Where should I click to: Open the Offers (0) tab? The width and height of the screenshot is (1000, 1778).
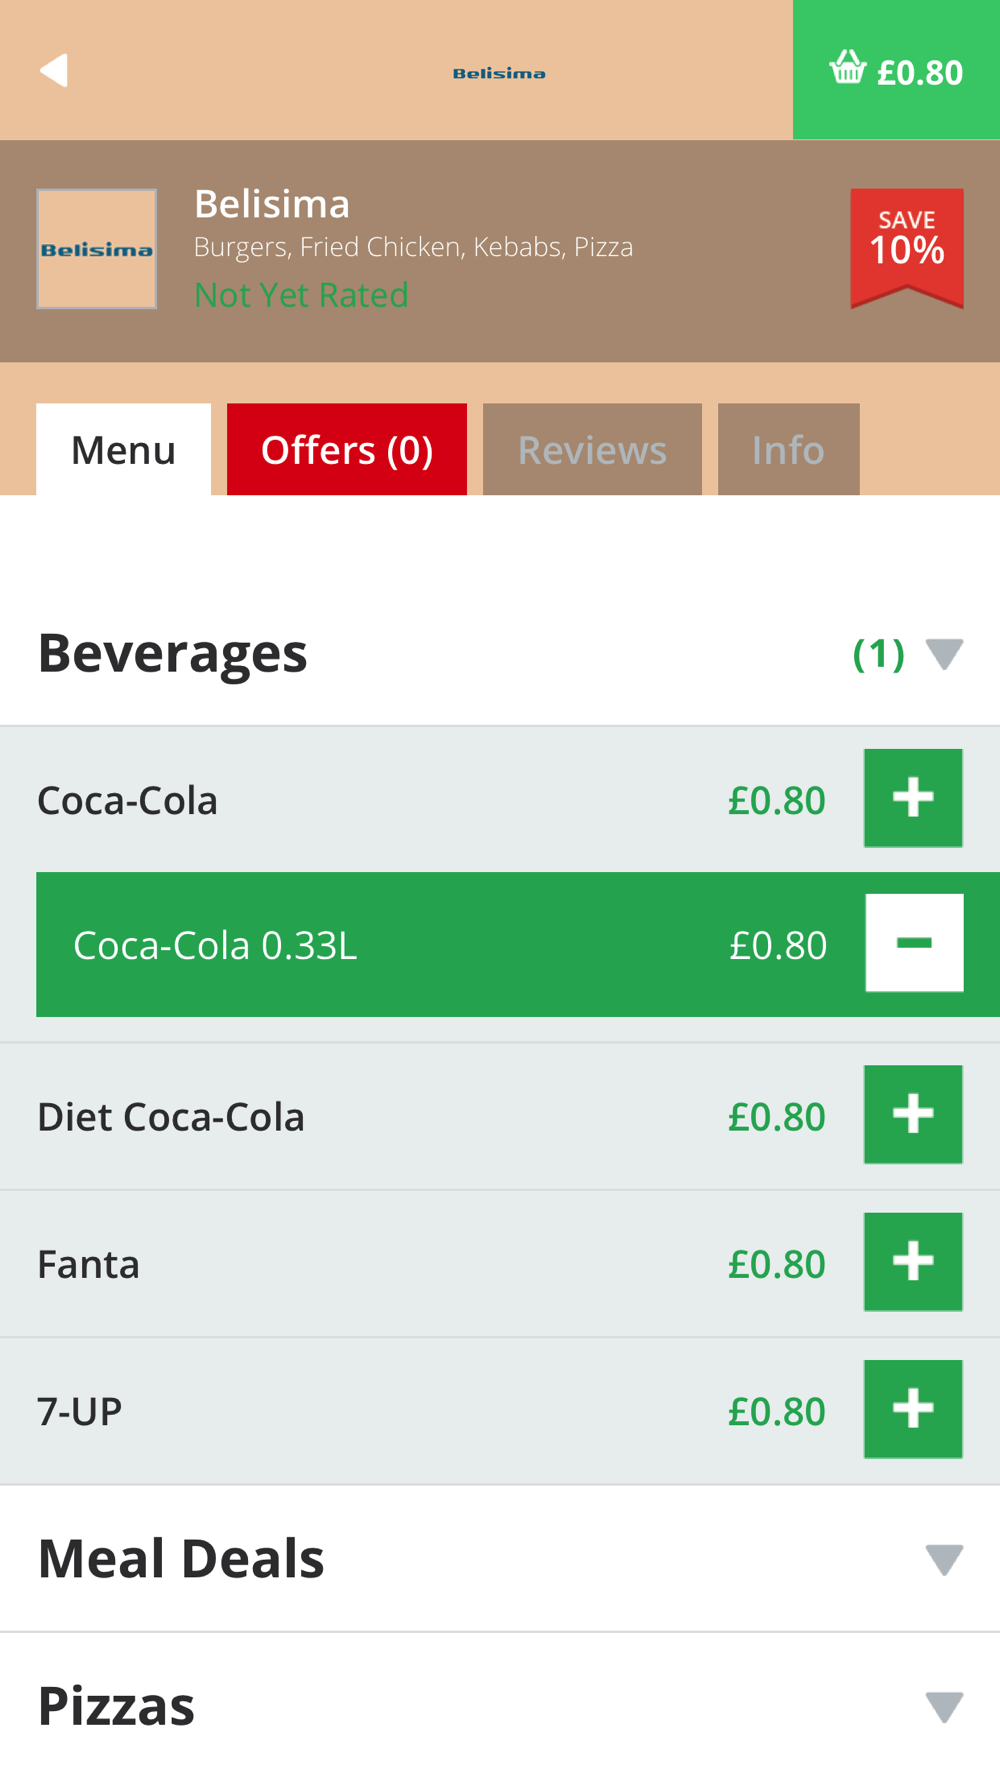347,450
